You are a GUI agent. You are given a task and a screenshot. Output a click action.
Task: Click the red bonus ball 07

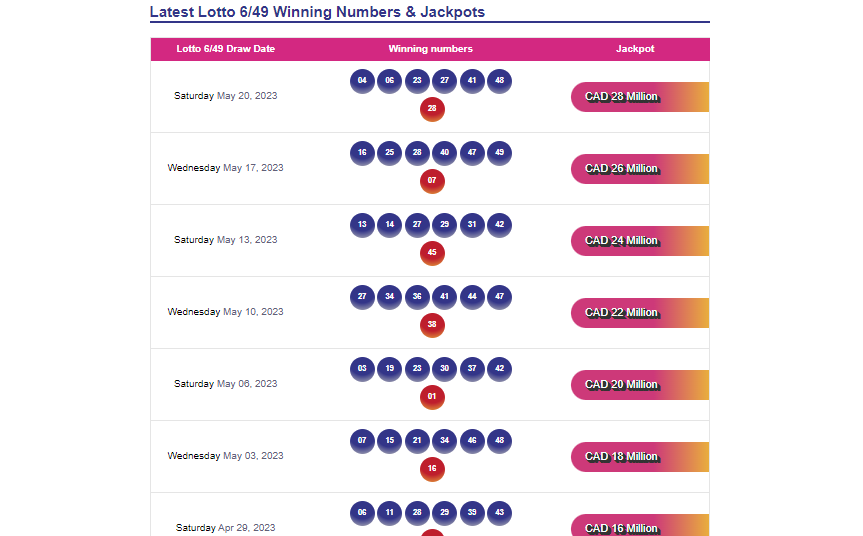click(432, 181)
